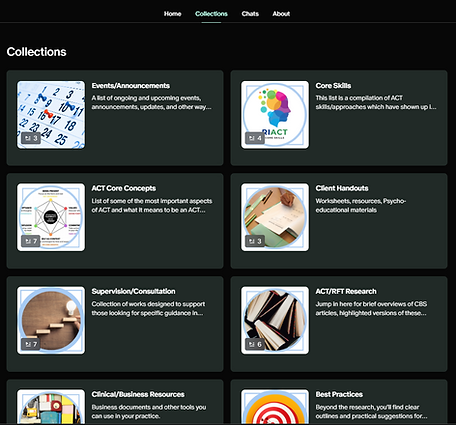Click item count badge on ACT Core Concepts
Image resolution: width=456 pixels, height=425 pixels.
(x=31, y=241)
